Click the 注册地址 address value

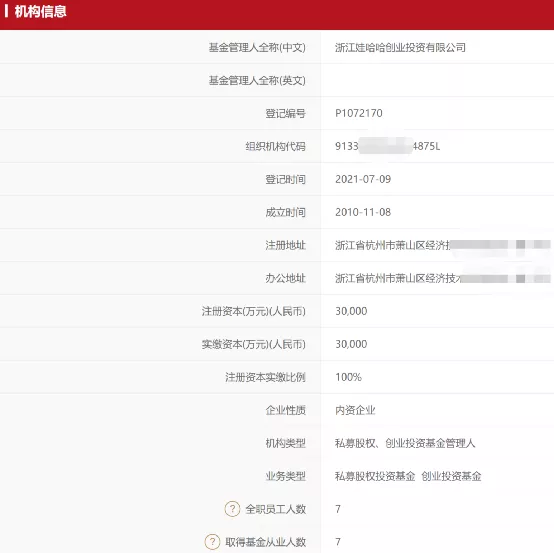pos(443,245)
